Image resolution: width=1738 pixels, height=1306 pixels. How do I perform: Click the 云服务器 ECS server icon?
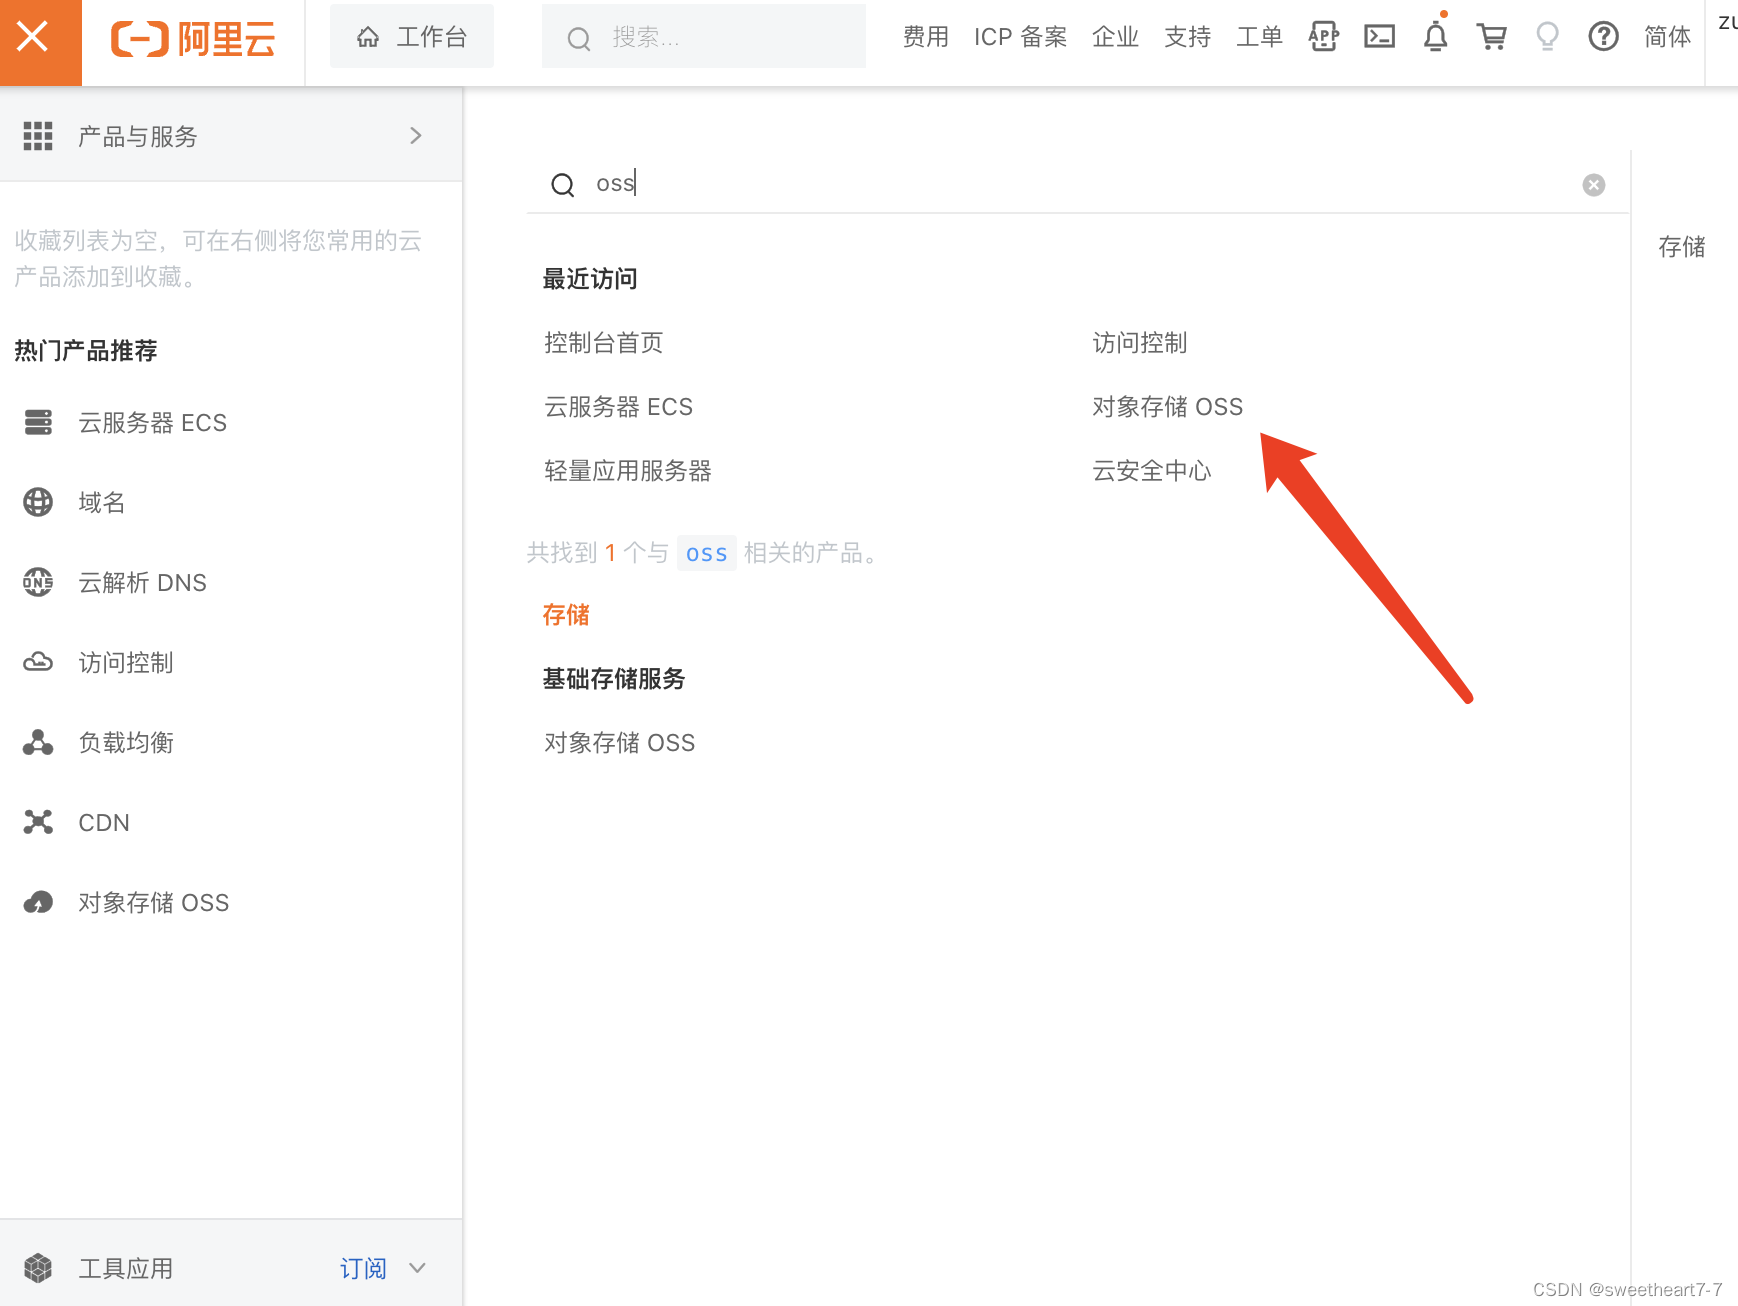pos(38,422)
